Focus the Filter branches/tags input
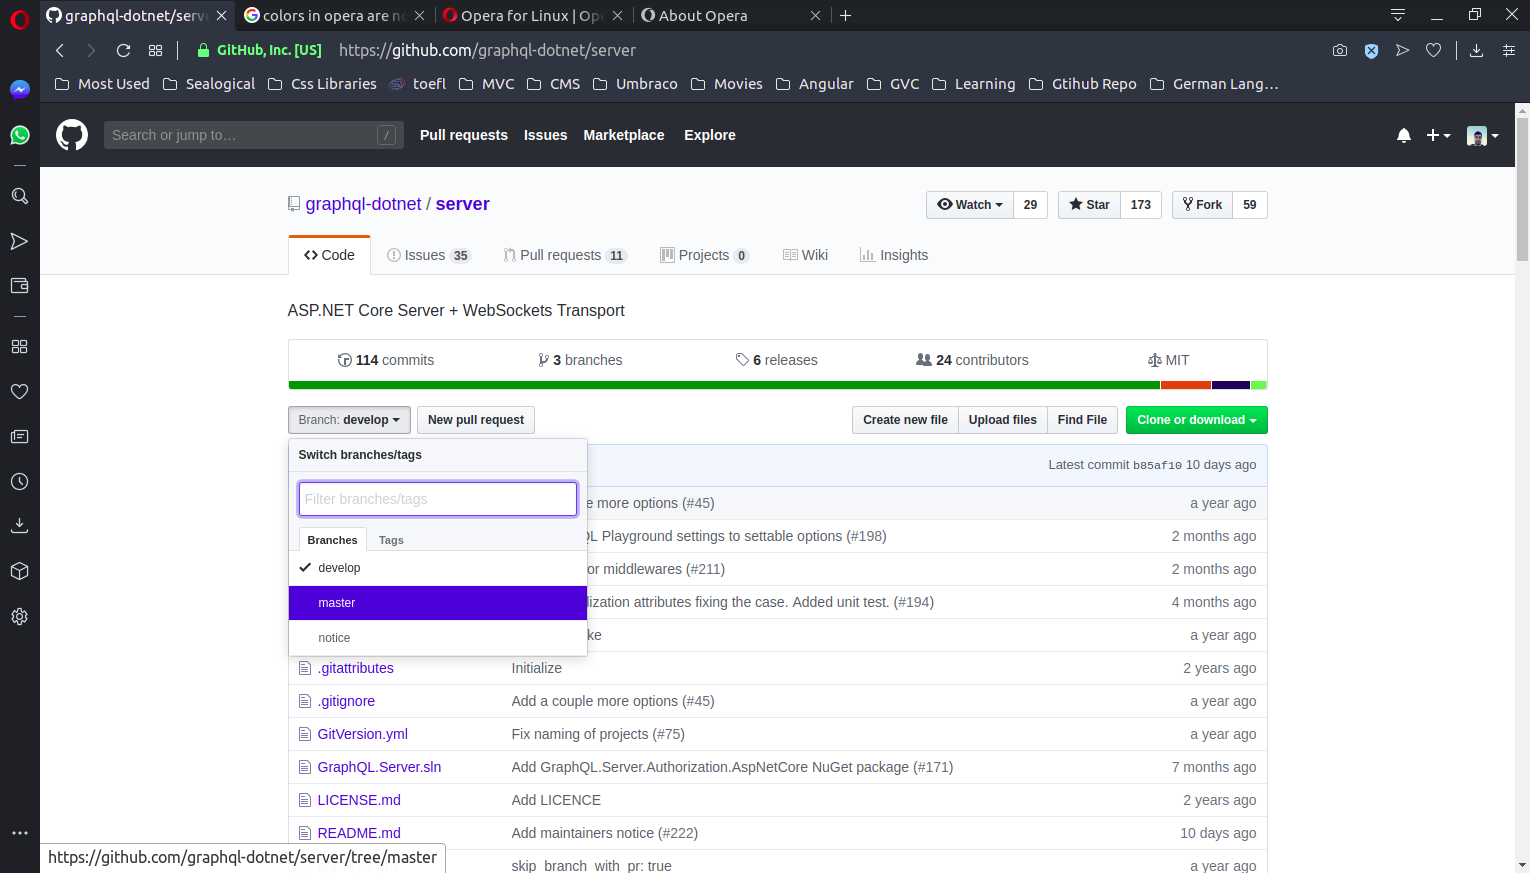The width and height of the screenshot is (1530, 873). click(x=438, y=499)
